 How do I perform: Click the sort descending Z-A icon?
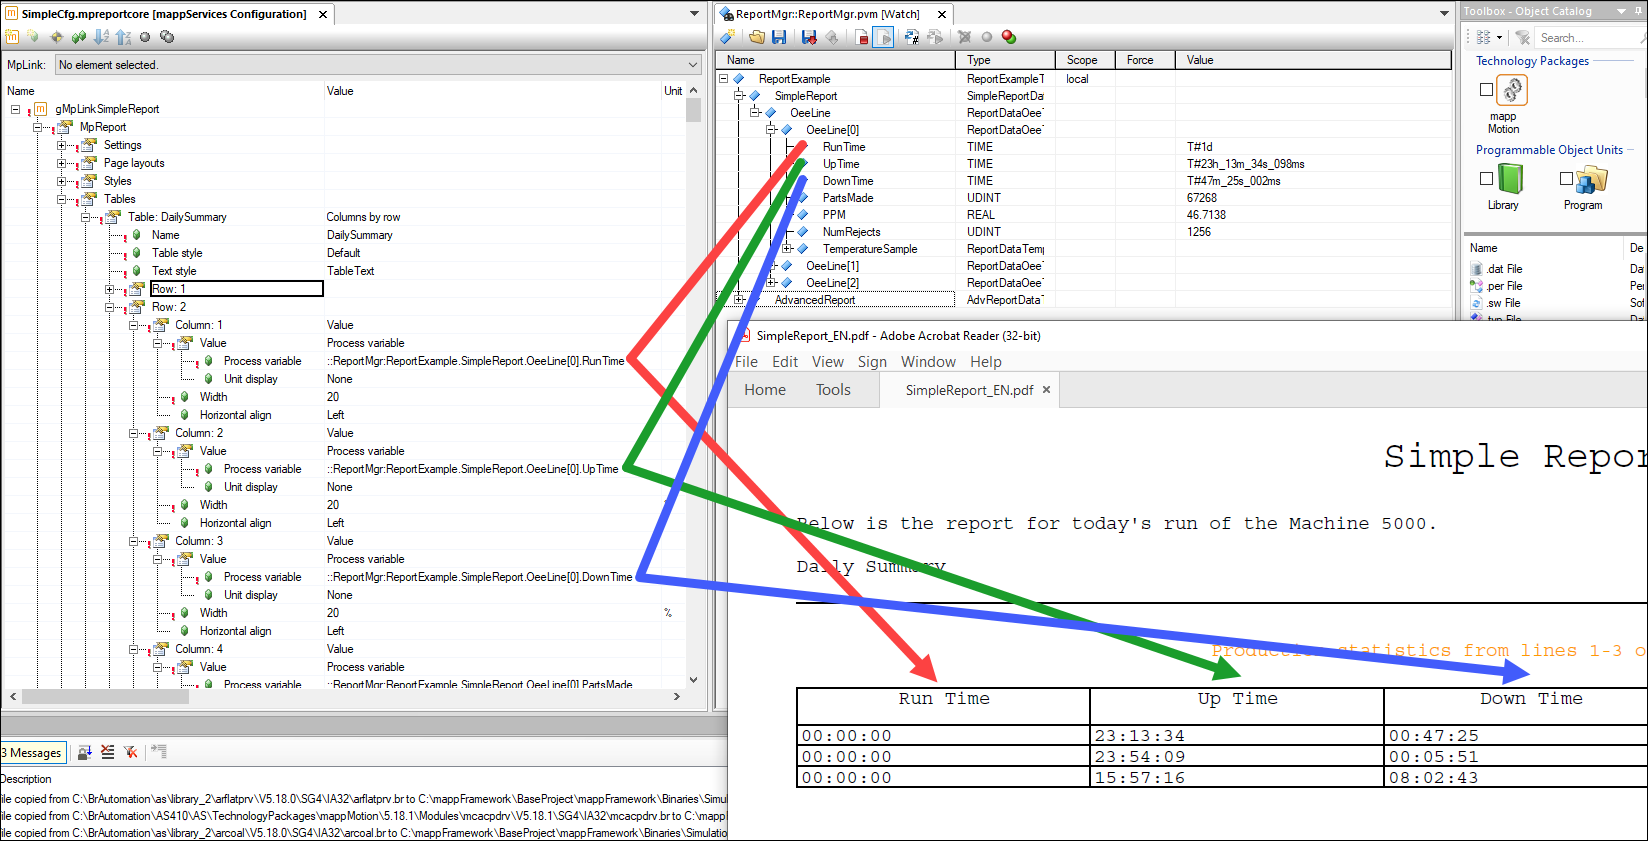123,37
